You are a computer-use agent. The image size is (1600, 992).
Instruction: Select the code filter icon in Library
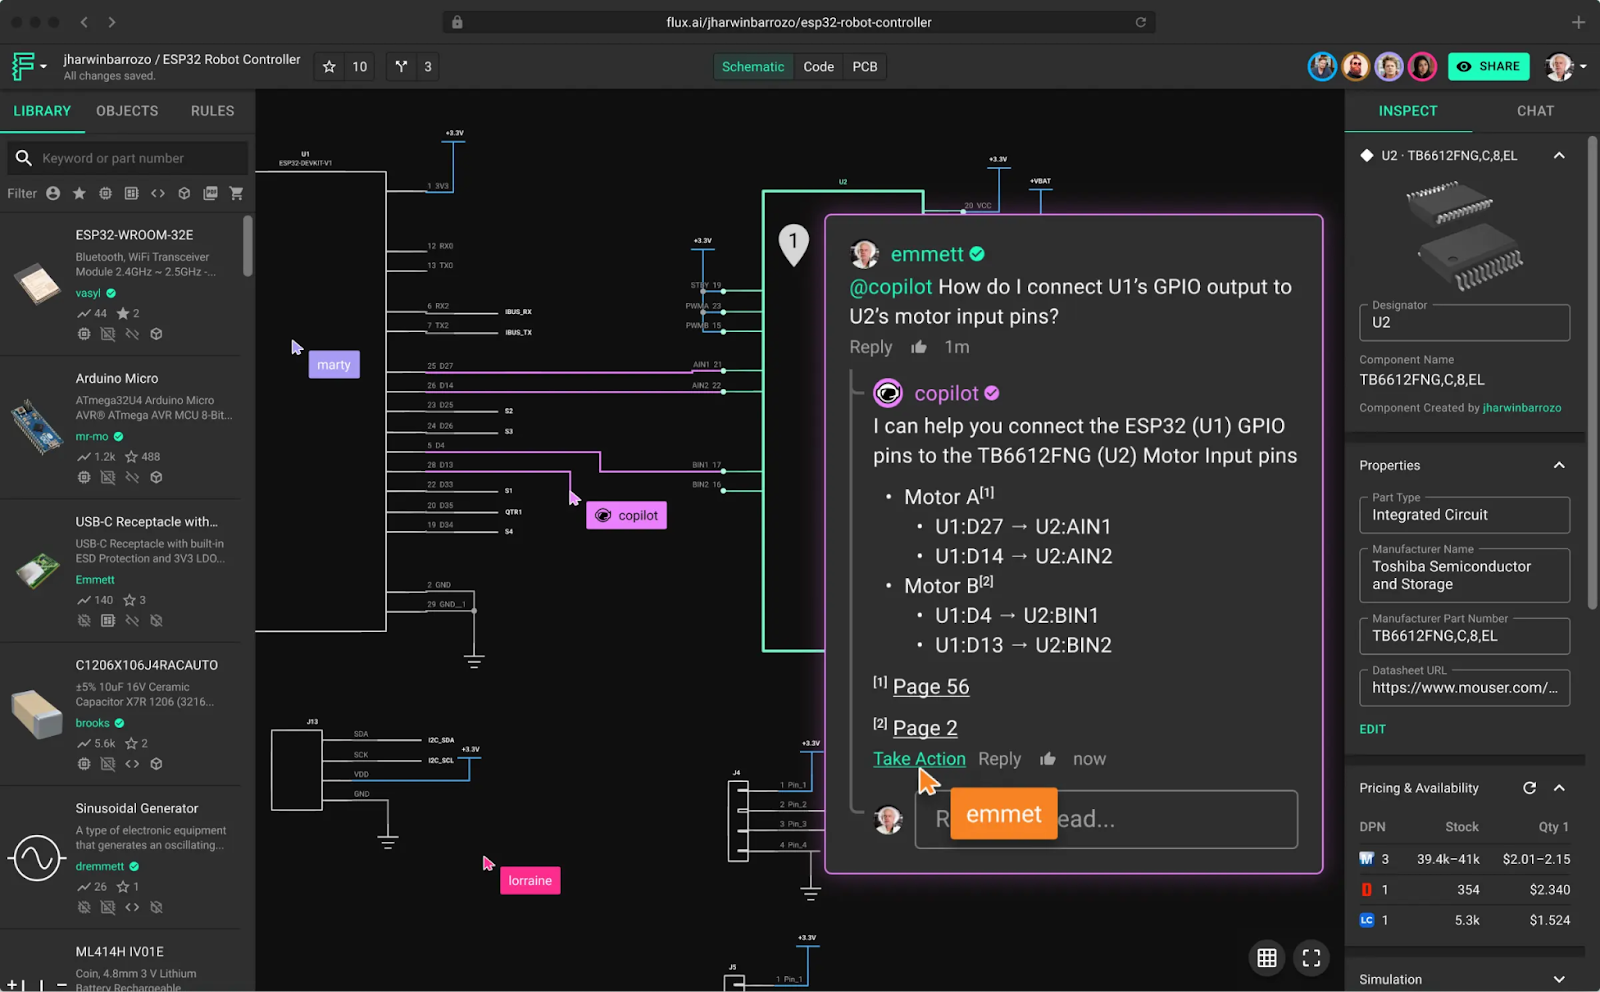(157, 192)
